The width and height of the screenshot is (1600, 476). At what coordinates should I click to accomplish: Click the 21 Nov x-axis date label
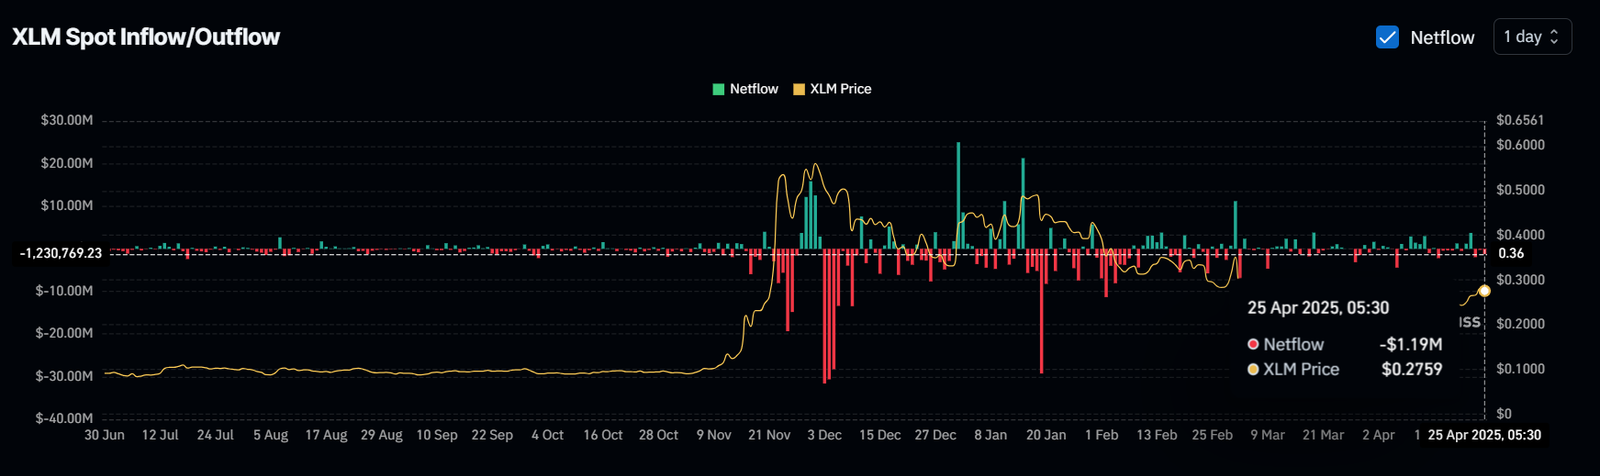tap(769, 435)
